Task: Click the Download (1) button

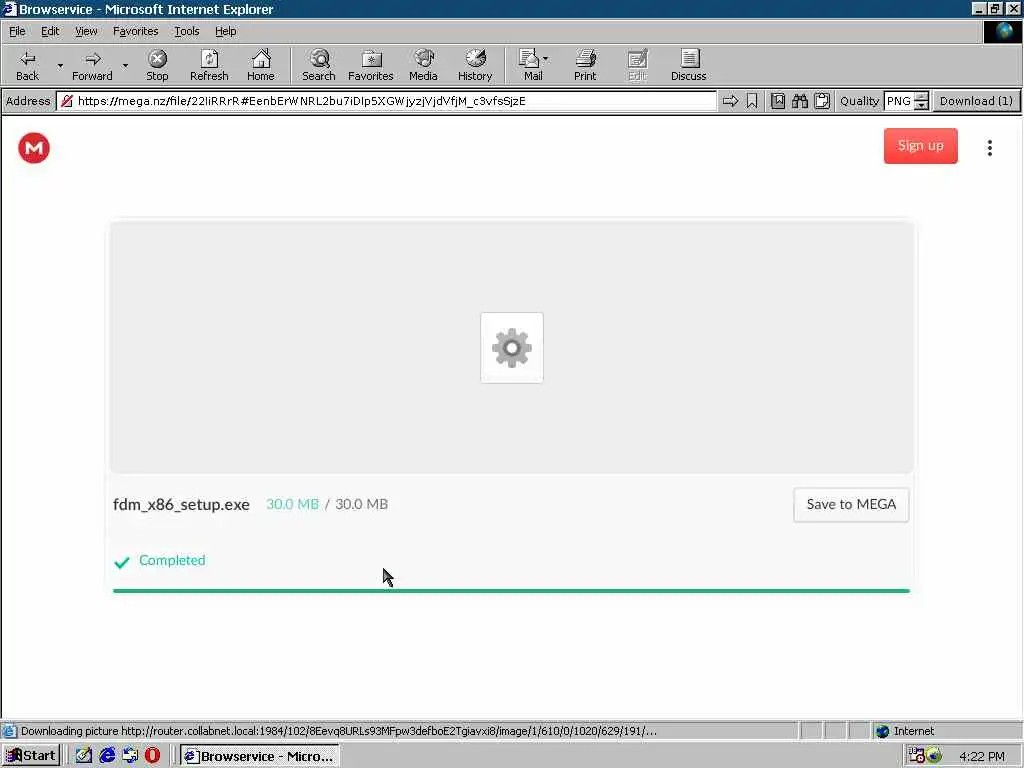Action: tap(976, 101)
